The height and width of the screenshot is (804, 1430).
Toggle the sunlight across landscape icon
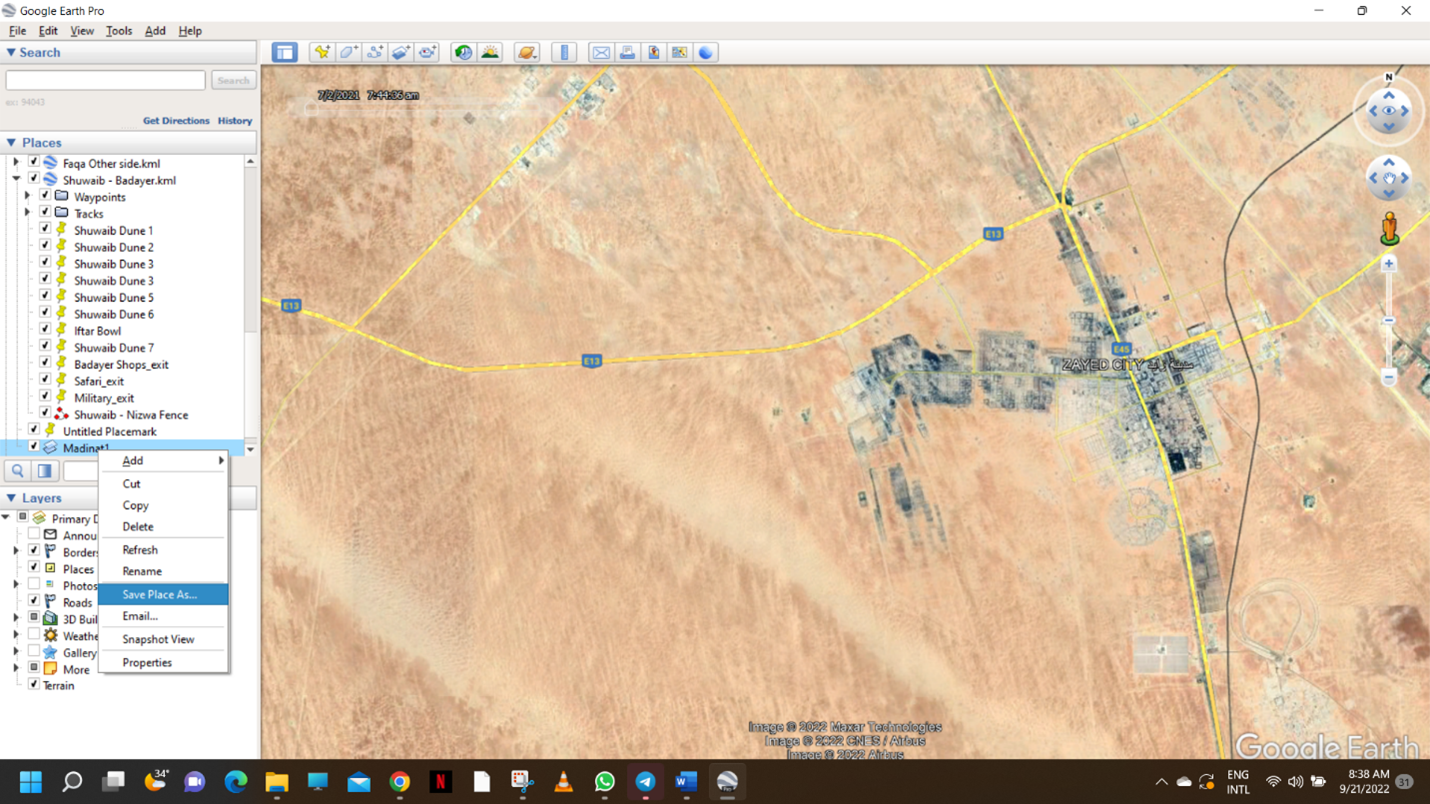(x=490, y=52)
